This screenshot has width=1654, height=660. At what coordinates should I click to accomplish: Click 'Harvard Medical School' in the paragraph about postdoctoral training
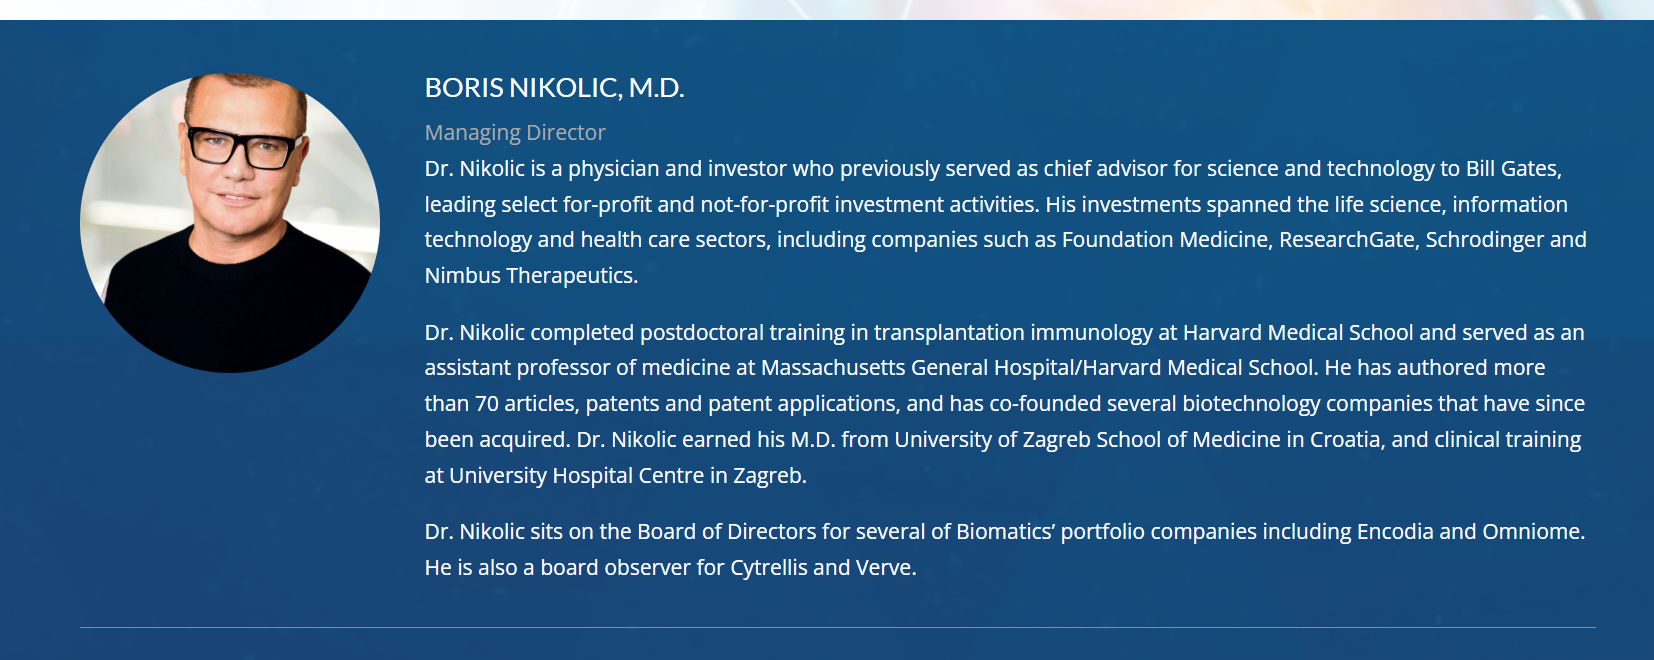click(1298, 333)
